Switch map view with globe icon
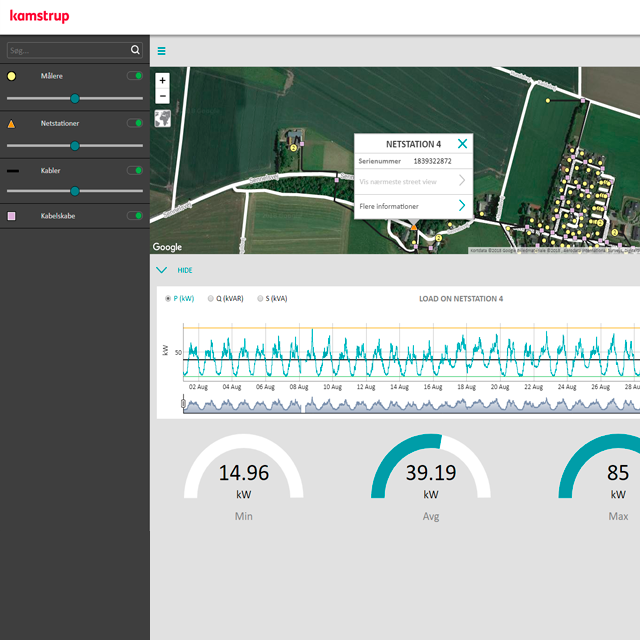640x640 pixels. 163,119
